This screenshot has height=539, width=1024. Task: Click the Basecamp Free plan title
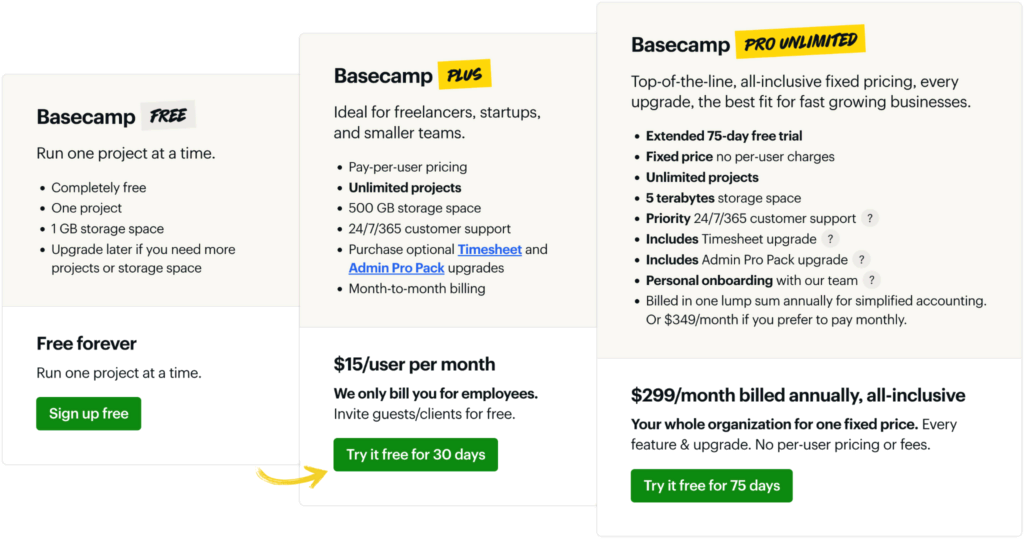point(86,117)
